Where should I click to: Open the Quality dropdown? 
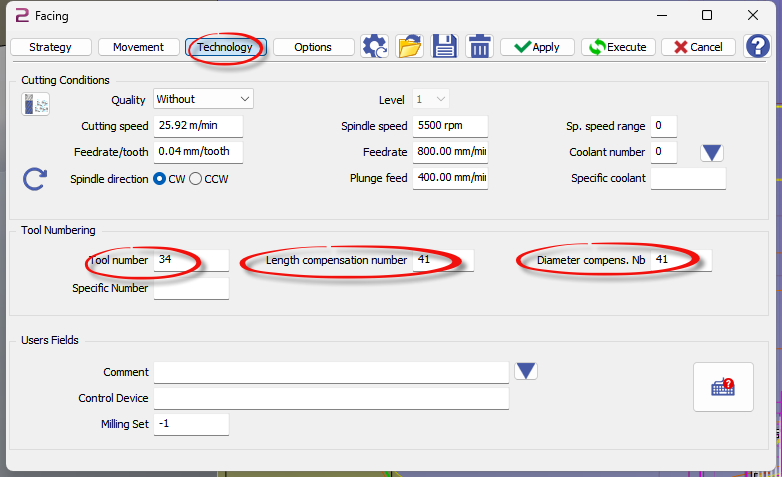coord(203,99)
